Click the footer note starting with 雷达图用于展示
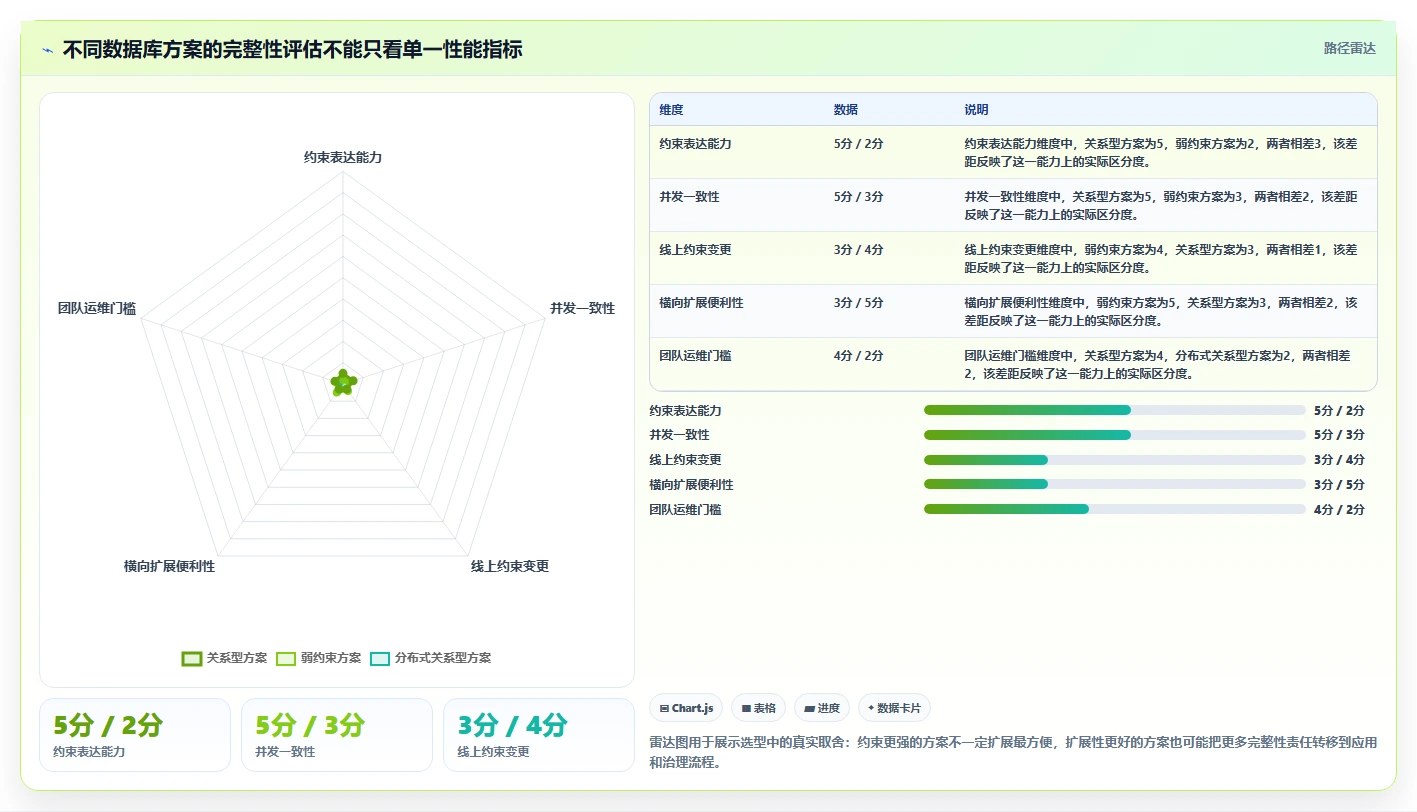 1013,752
